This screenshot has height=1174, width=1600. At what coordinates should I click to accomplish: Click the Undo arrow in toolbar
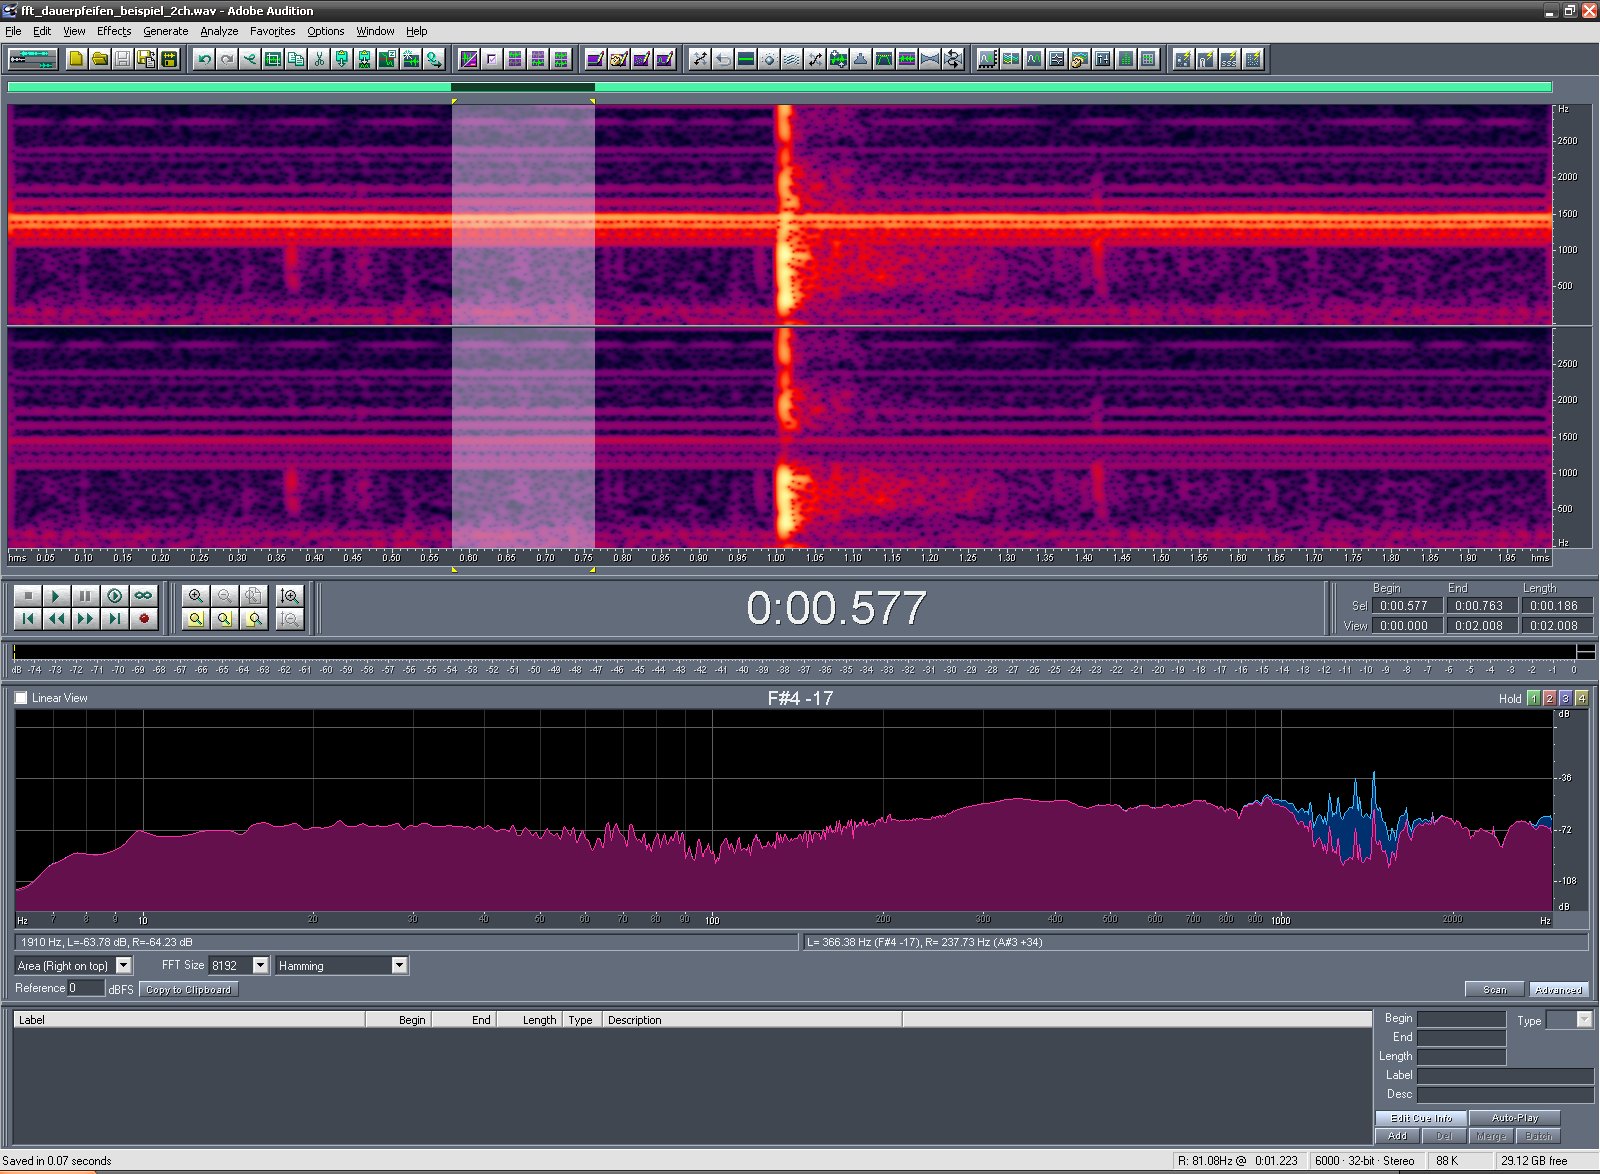(x=204, y=59)
